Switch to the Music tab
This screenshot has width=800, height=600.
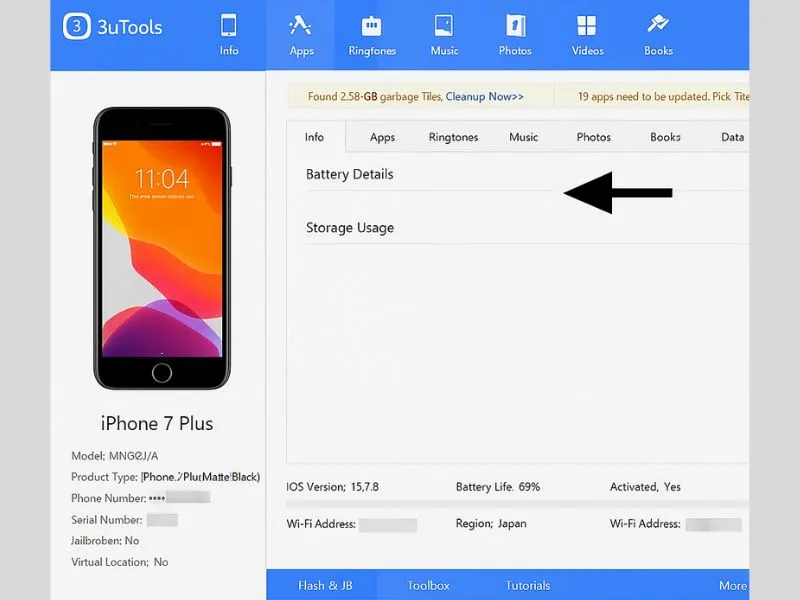coord(523,137)
